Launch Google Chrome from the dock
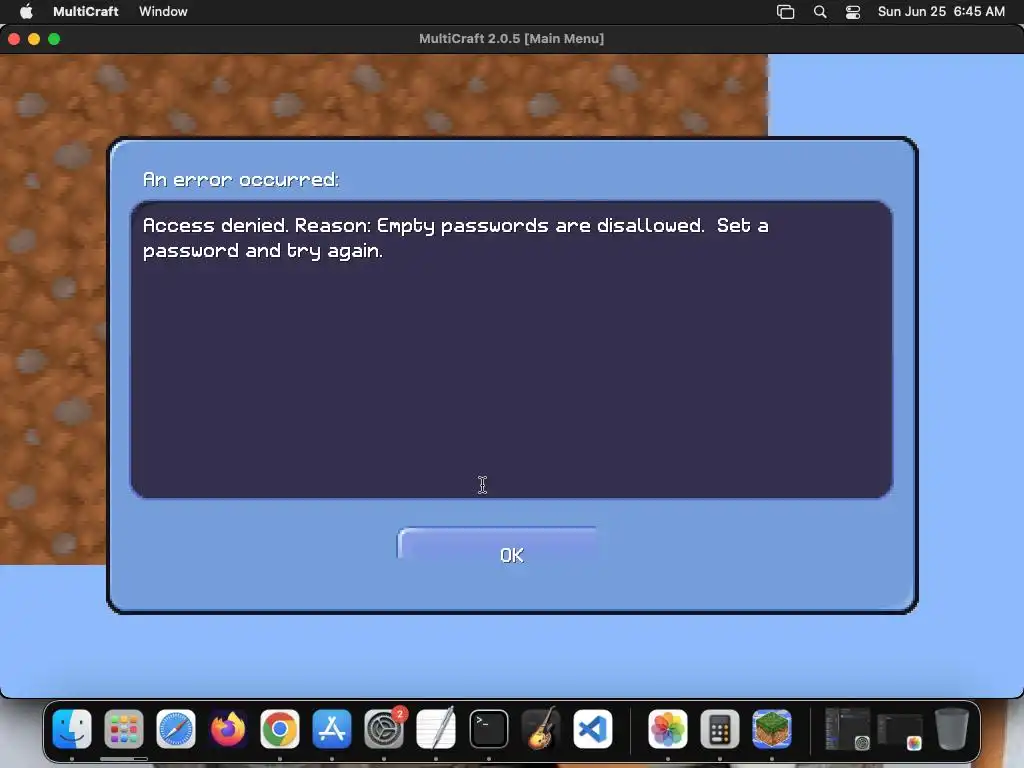This screenshot has height=768, width=1024. (x=280, y=729)
